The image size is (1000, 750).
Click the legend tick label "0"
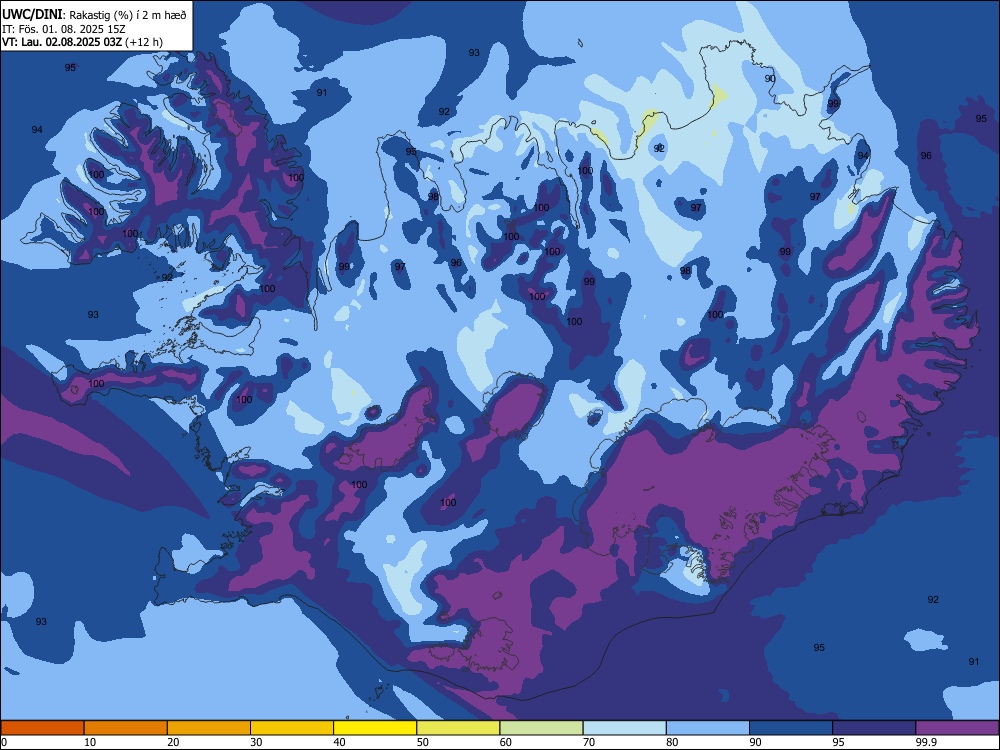pyautogui.click(x=4, y=742)
